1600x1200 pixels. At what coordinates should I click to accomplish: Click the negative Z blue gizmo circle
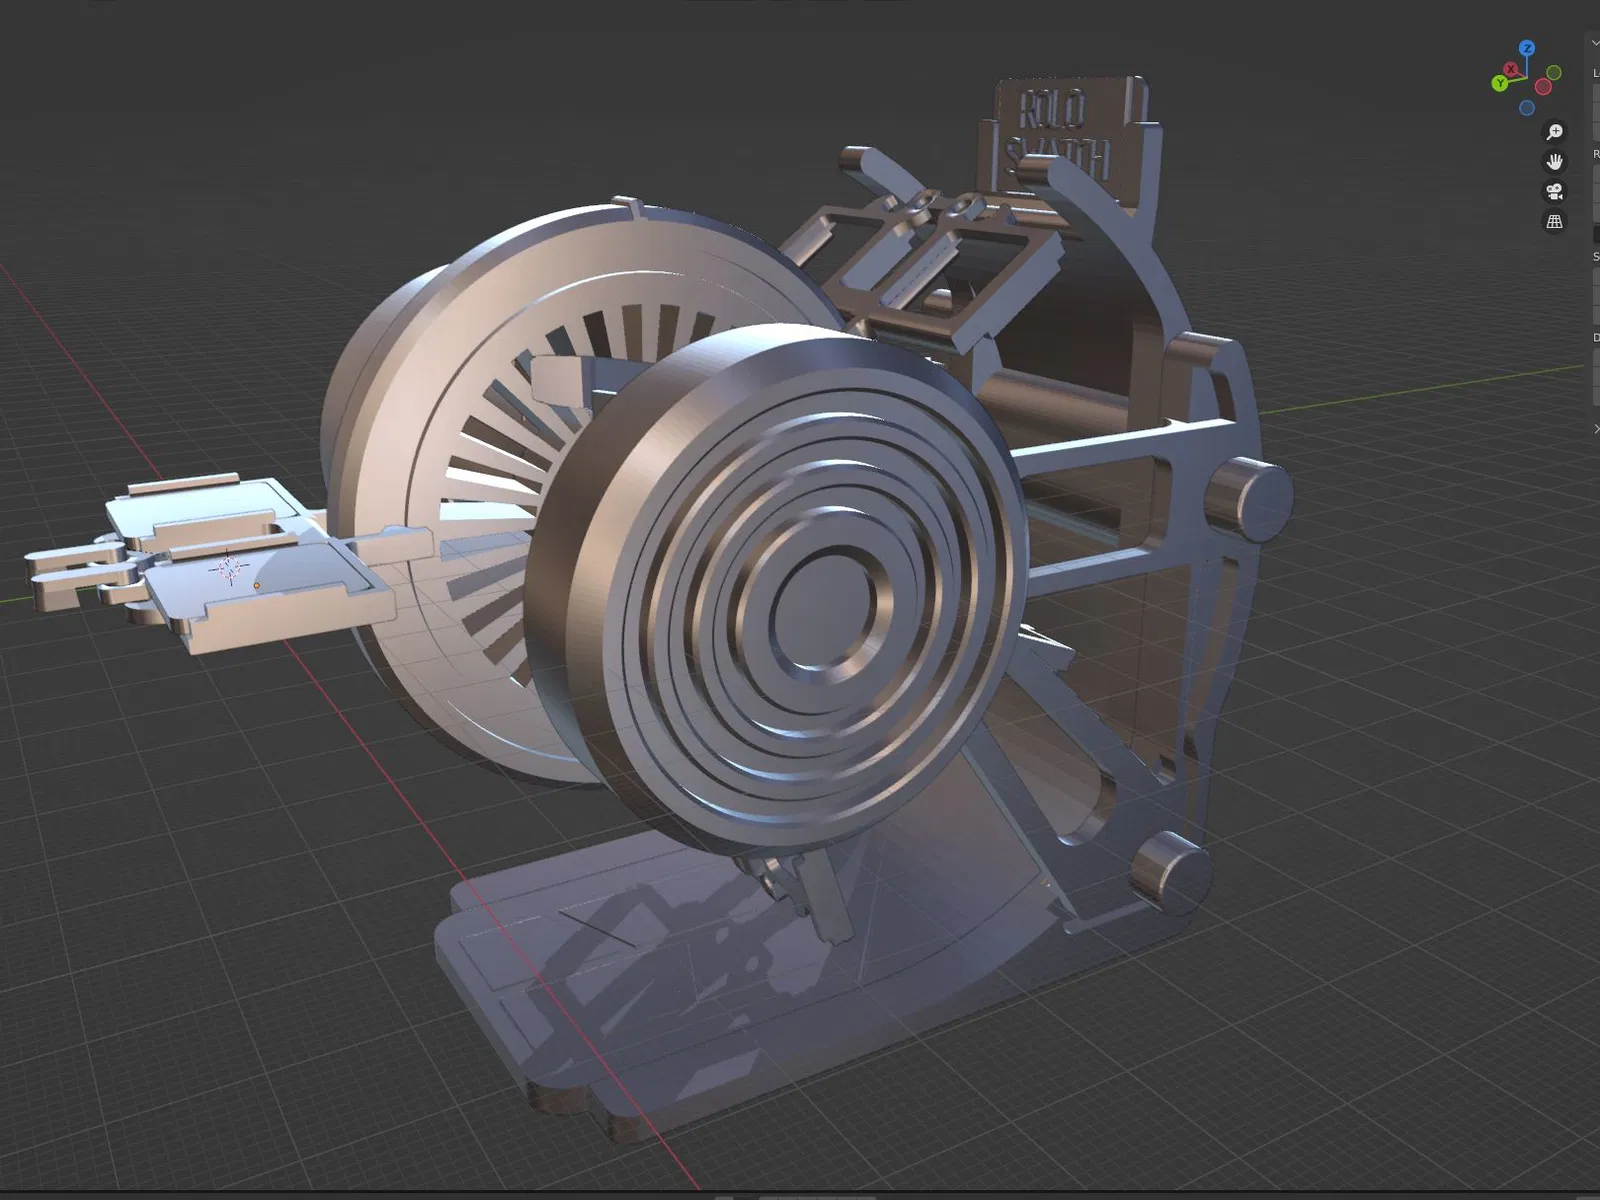tap(1527, 108)
